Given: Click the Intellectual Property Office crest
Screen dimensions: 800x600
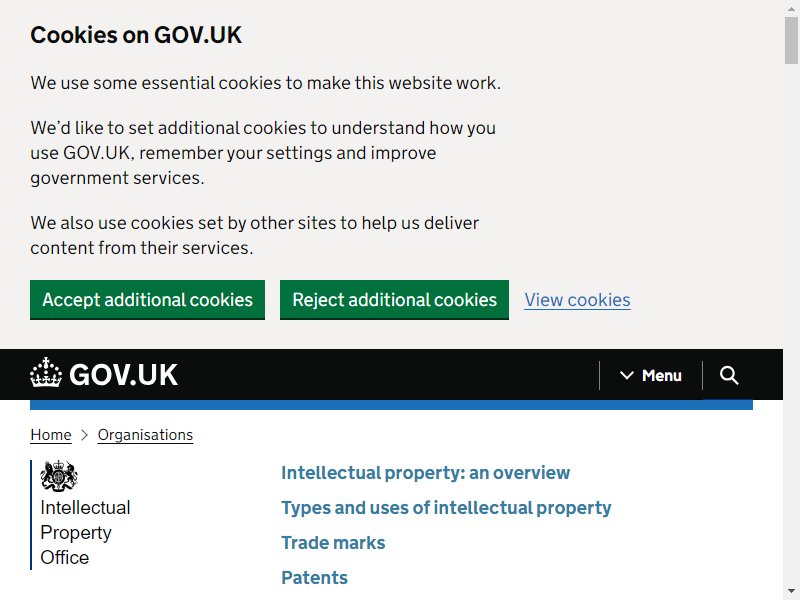Looking at the screenshot, I should coord(59,476).
